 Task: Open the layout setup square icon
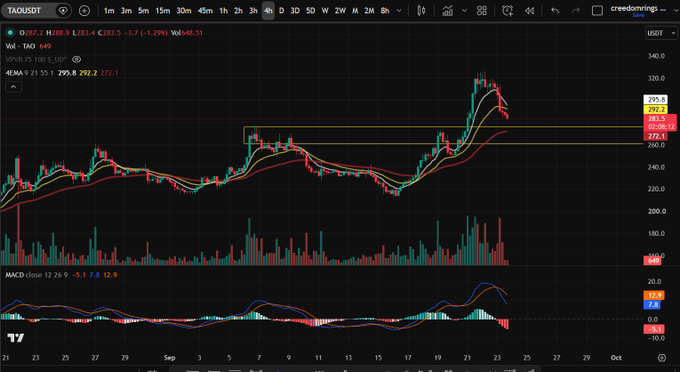(x=597, y=11)
